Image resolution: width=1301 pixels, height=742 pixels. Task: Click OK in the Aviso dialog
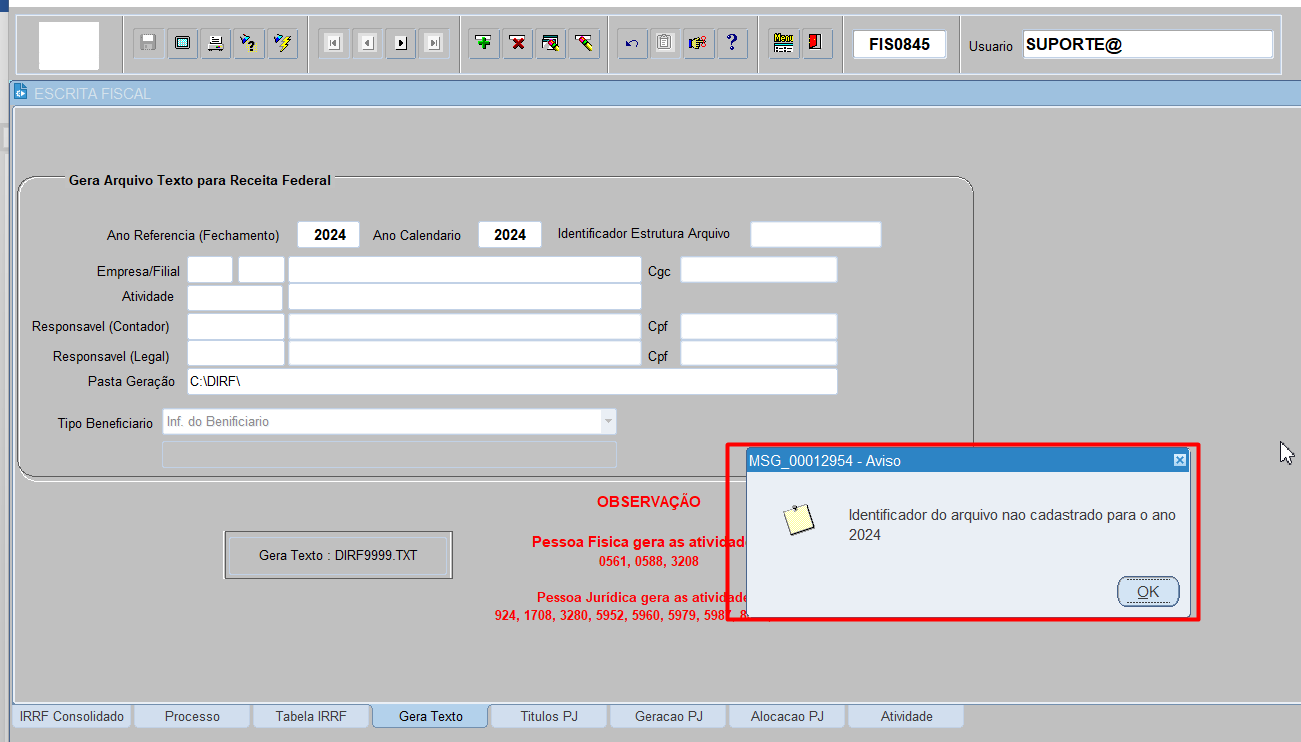[1148, 592]
